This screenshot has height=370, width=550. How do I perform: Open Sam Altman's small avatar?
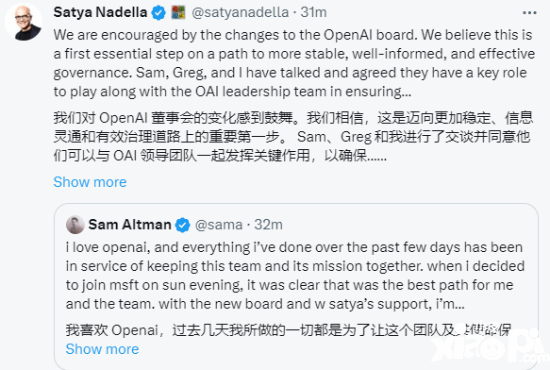(x=75, y=224)
